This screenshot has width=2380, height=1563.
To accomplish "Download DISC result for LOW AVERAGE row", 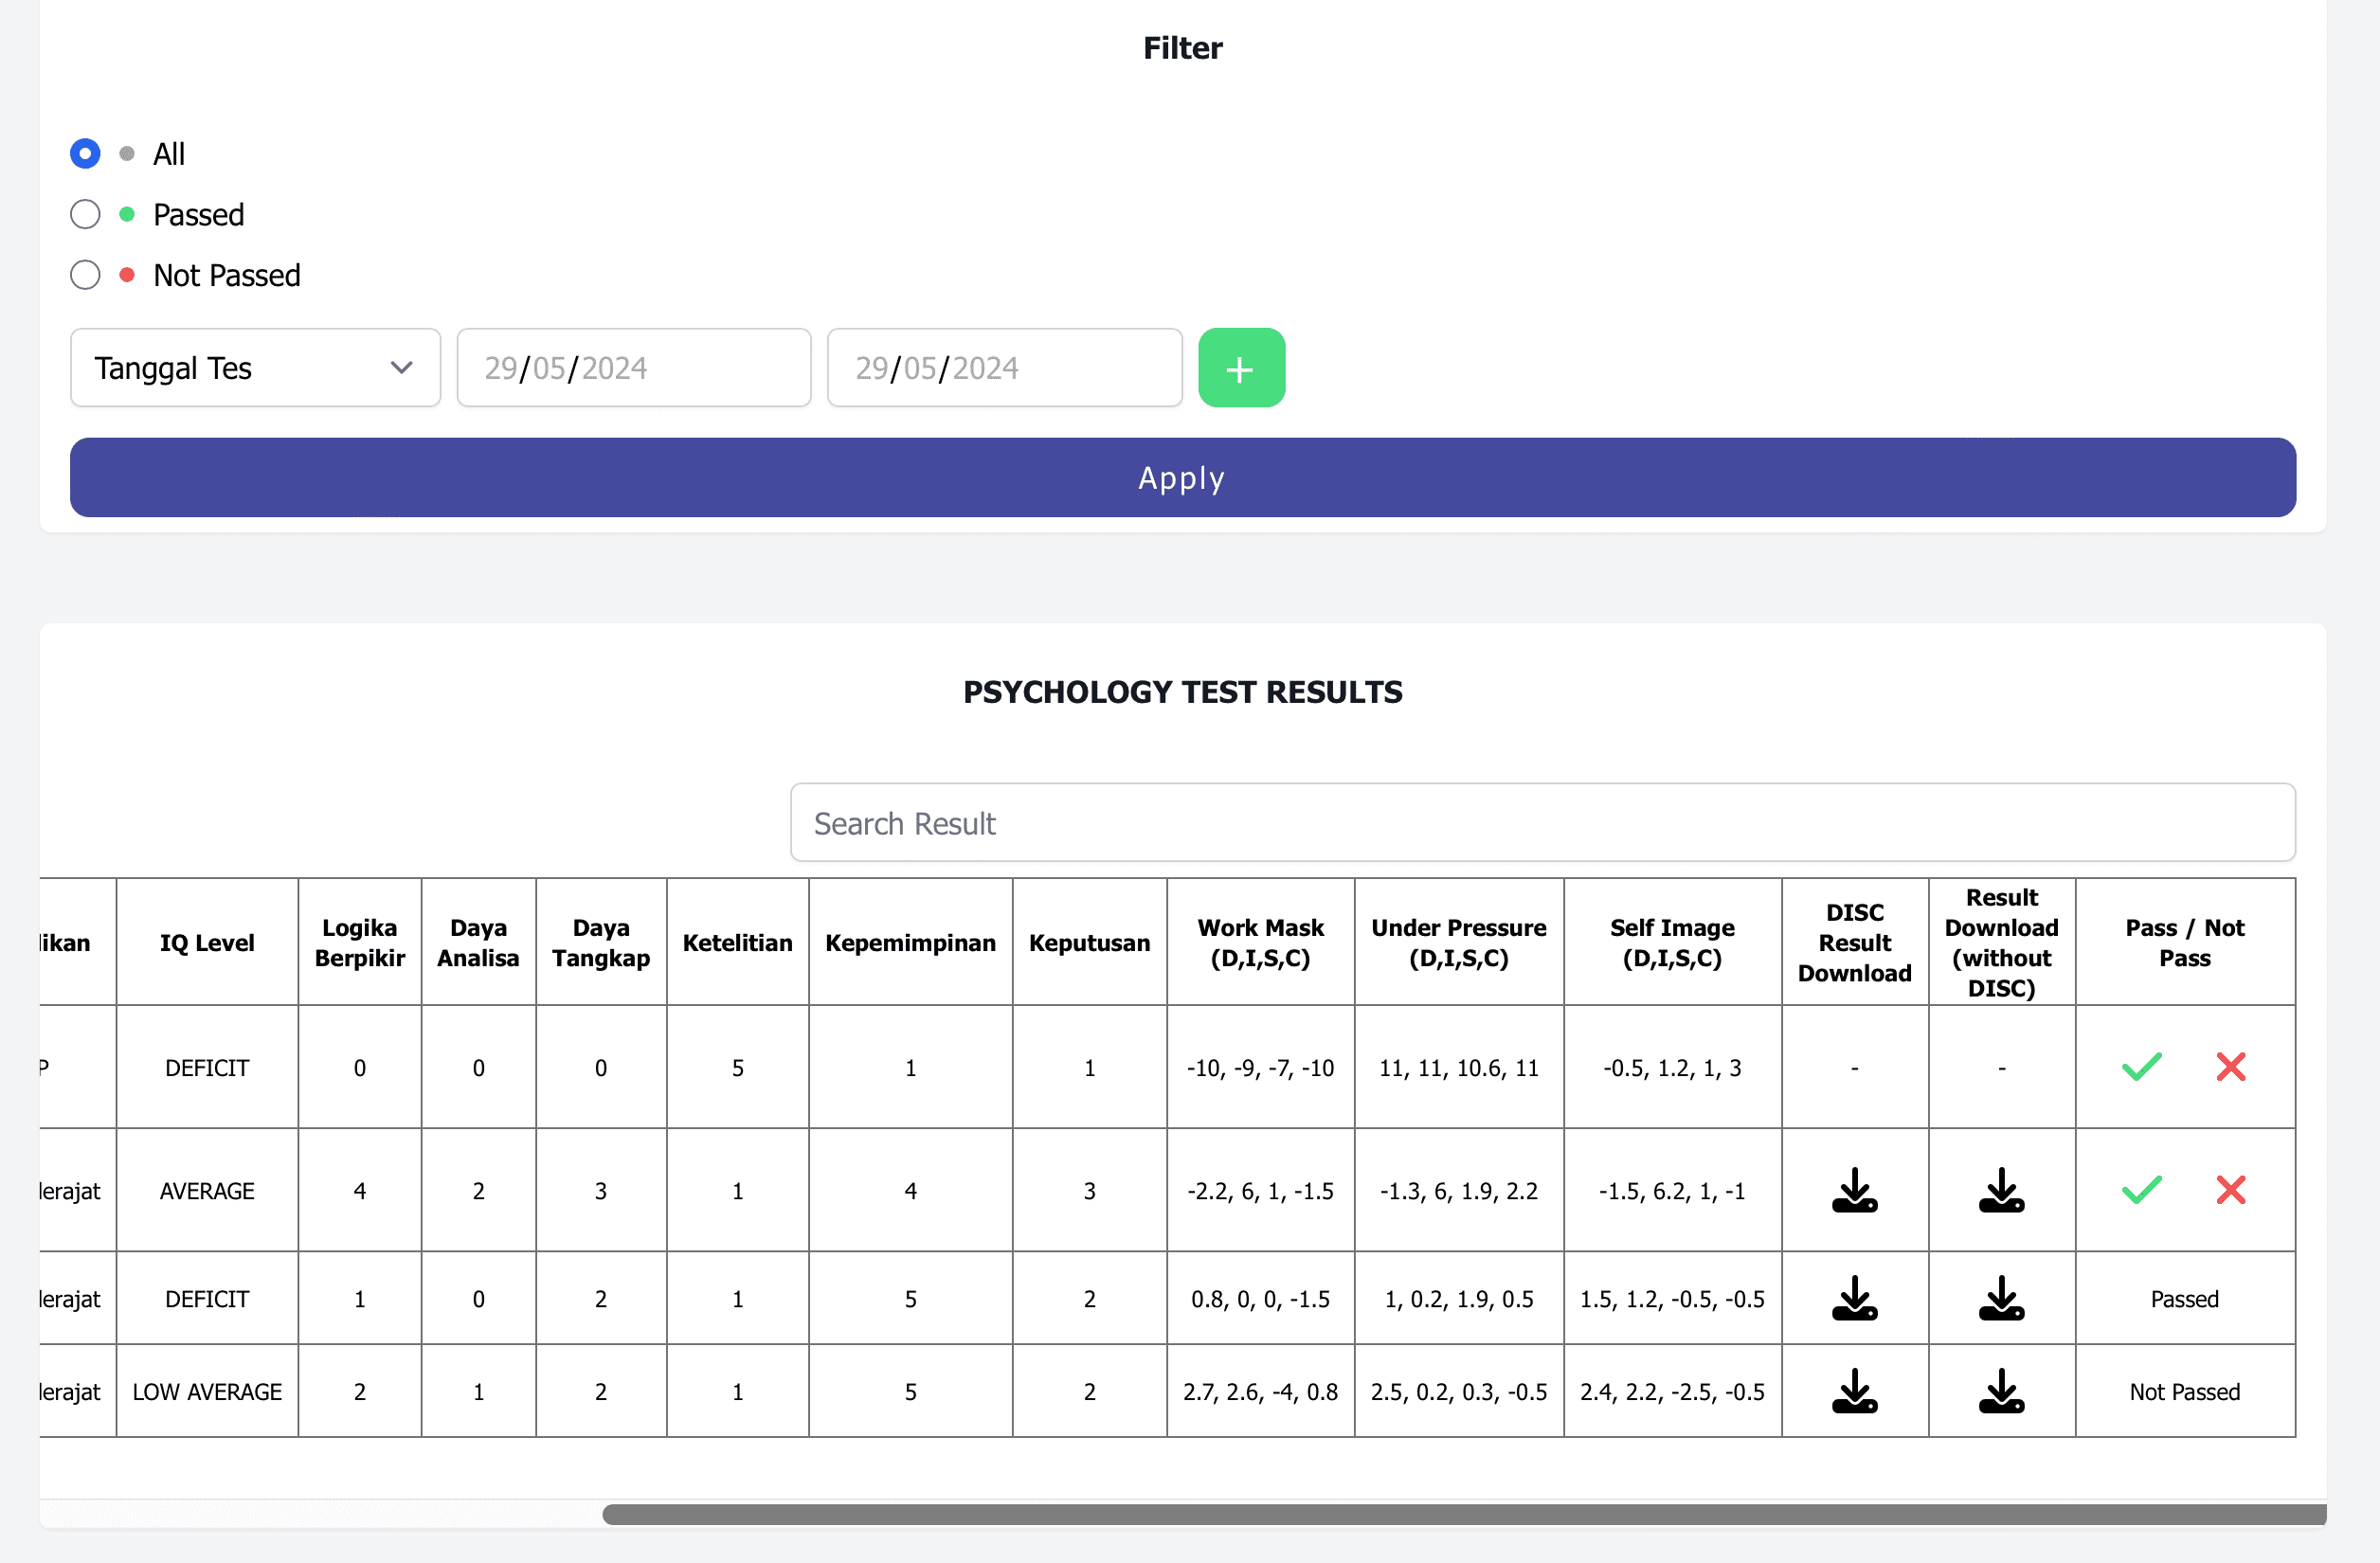I will click(1854, 1391).
